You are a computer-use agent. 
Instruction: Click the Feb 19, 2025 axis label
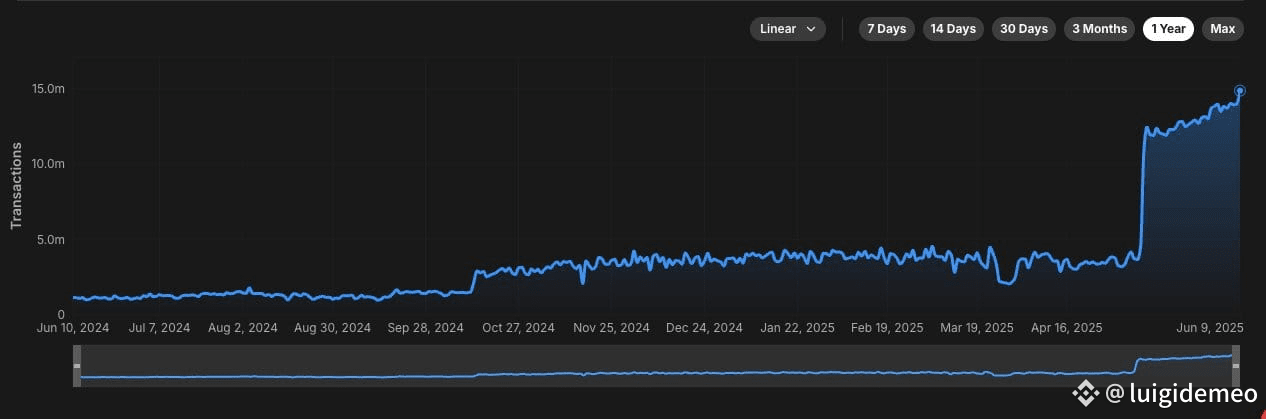click(x=887, y=327)
